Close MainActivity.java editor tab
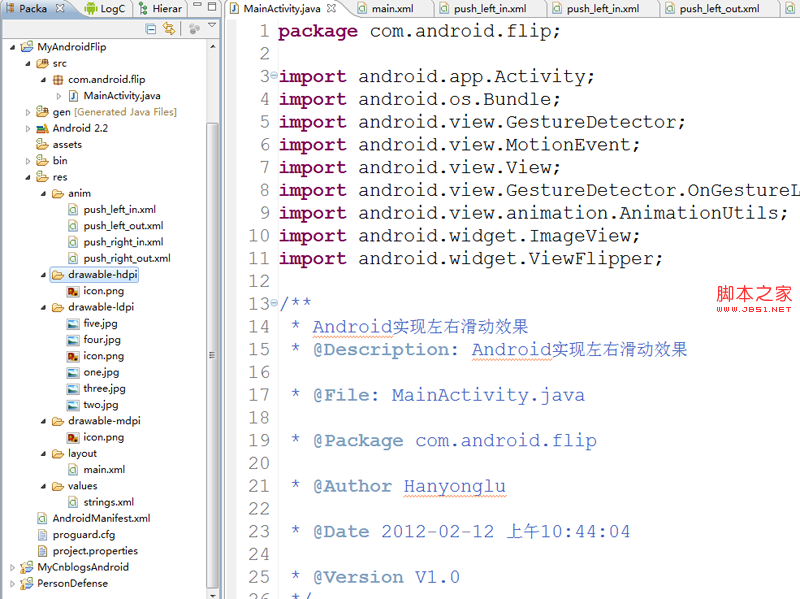 coord(331,8)
